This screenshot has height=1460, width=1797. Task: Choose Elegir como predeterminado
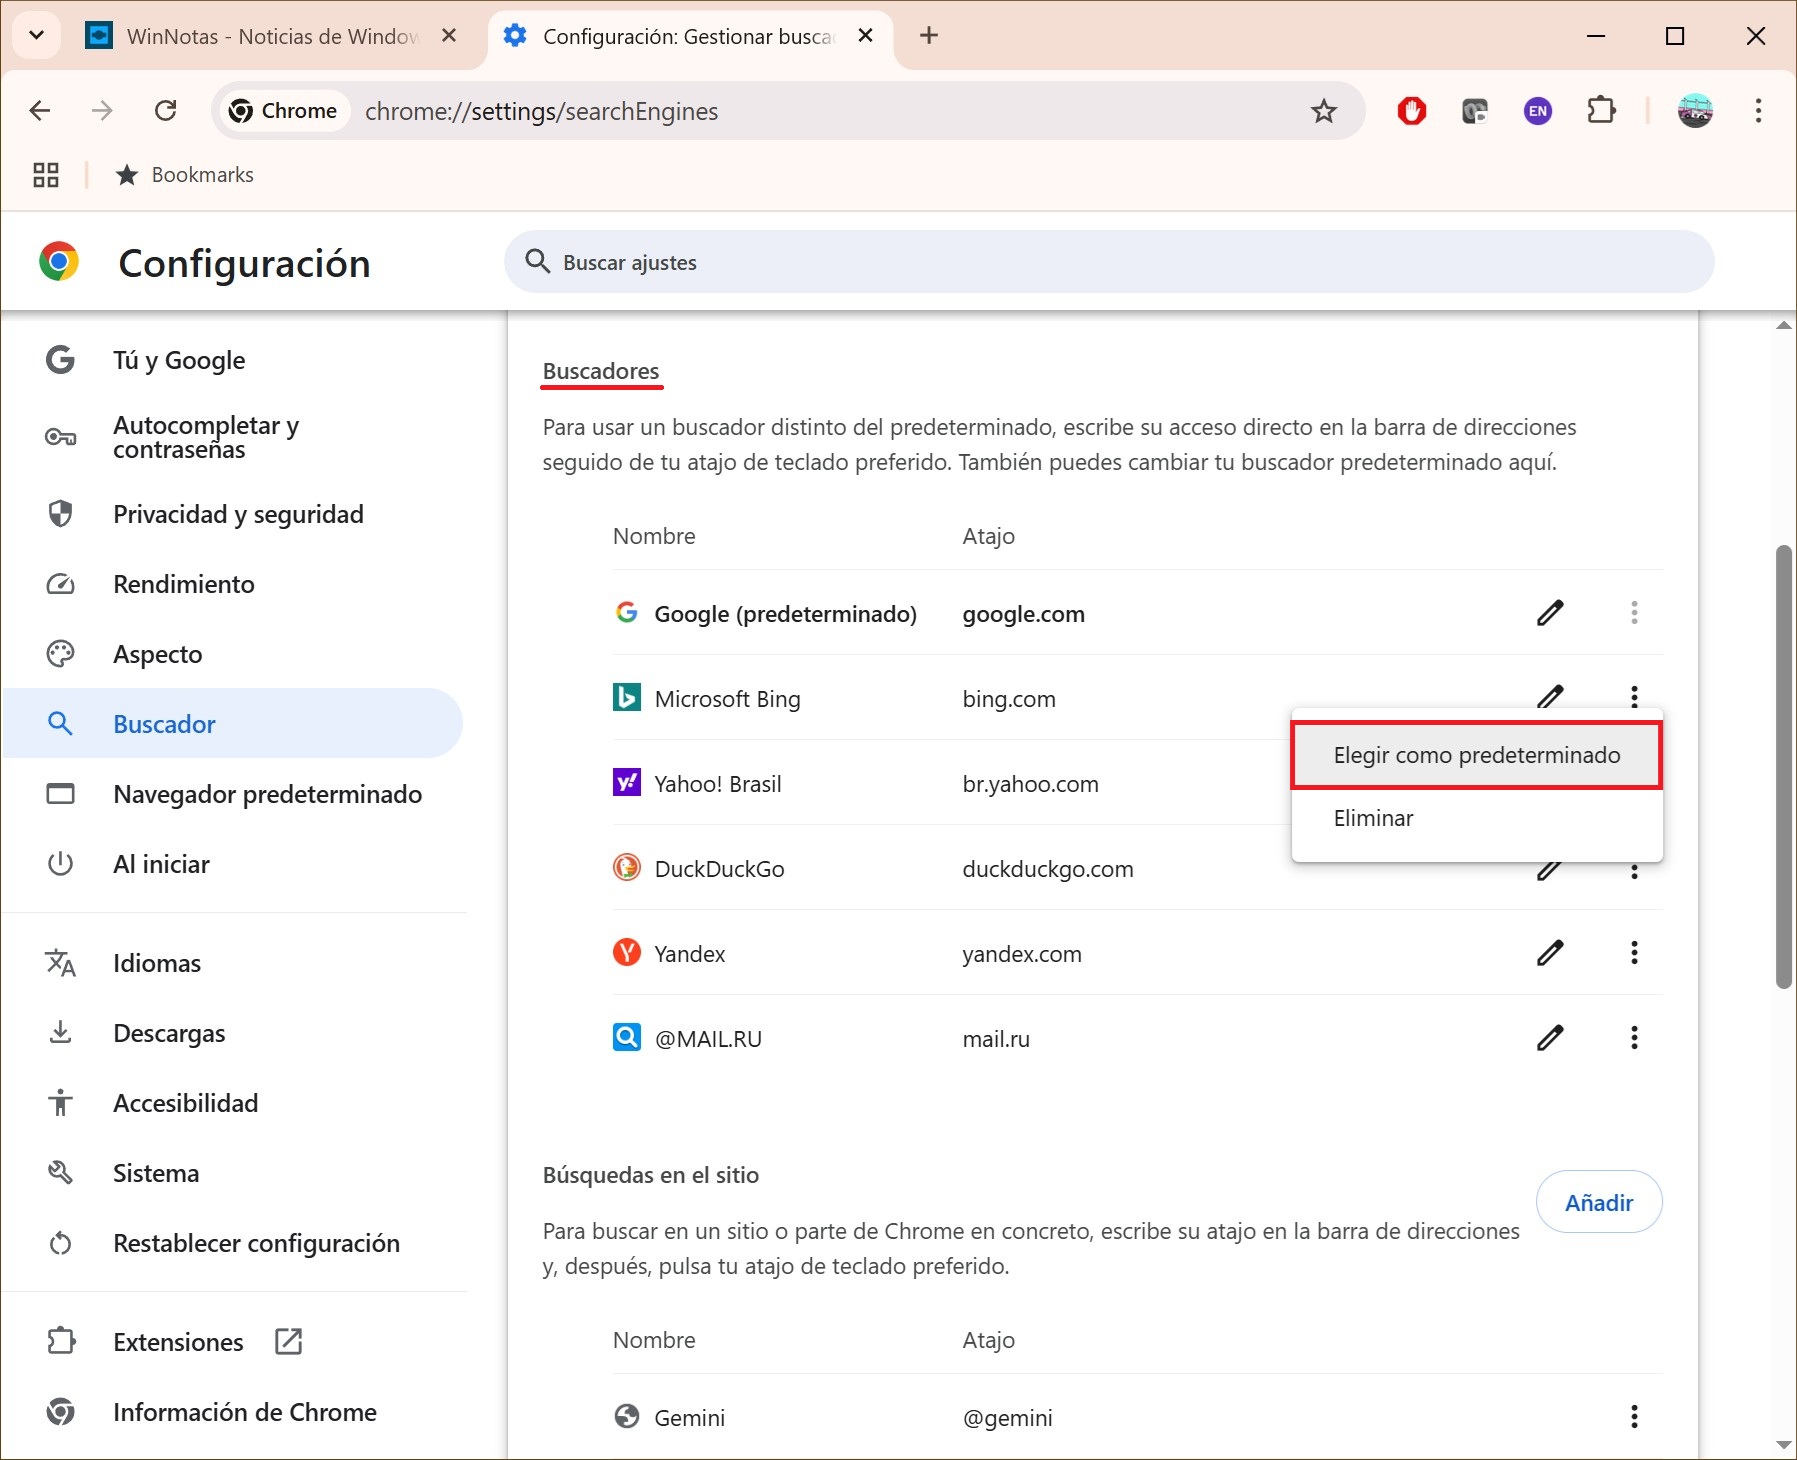click(1477, 755)
